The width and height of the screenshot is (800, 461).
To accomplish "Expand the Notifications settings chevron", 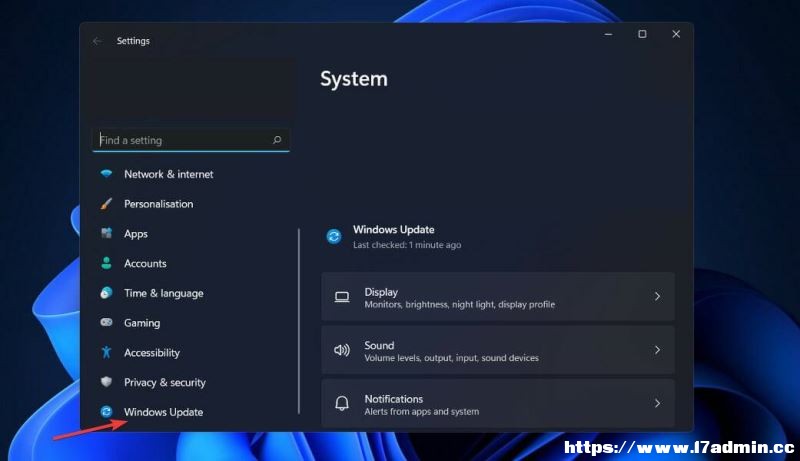I will (x=657, y=403).
